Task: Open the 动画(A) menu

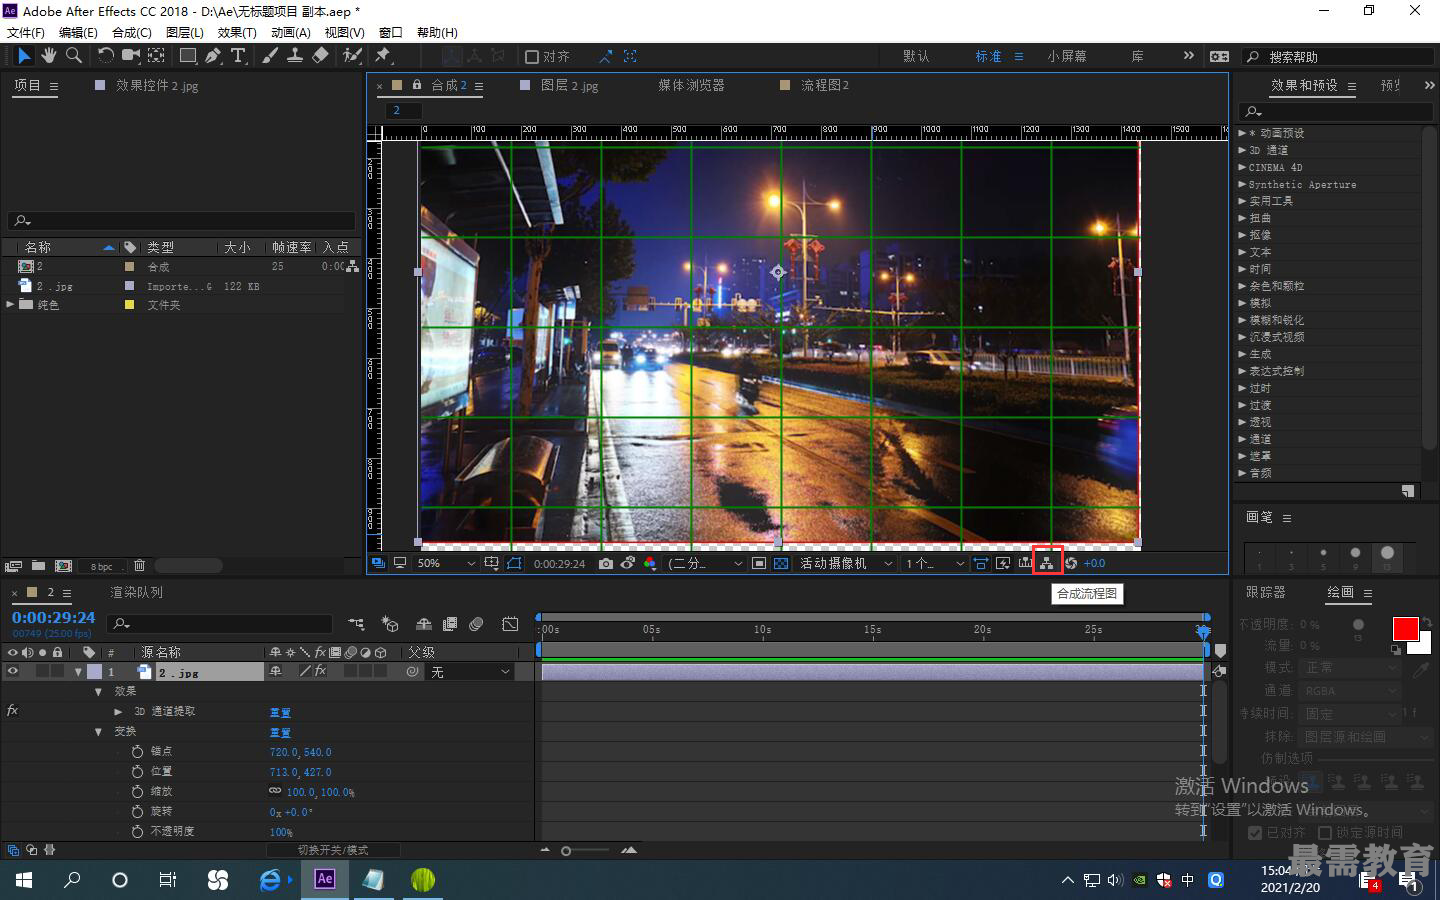Action: click(x=291, y=32)
